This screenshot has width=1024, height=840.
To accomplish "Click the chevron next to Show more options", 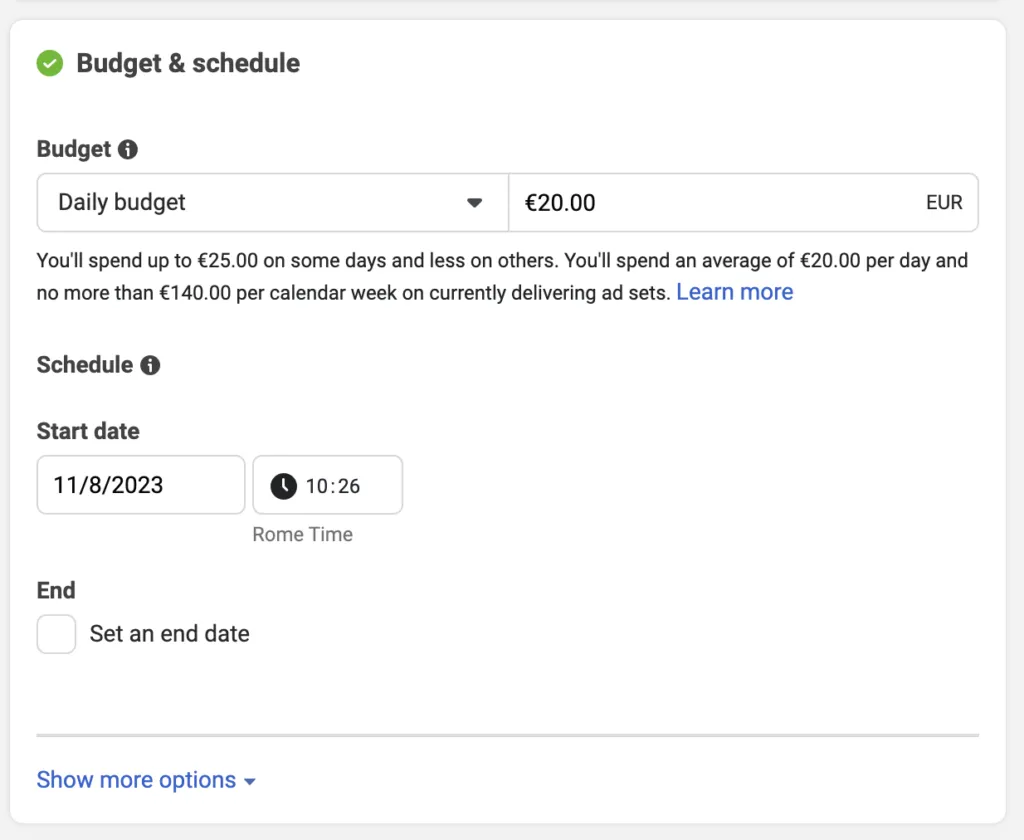I will pyautogui.click(x=251, y=780).
